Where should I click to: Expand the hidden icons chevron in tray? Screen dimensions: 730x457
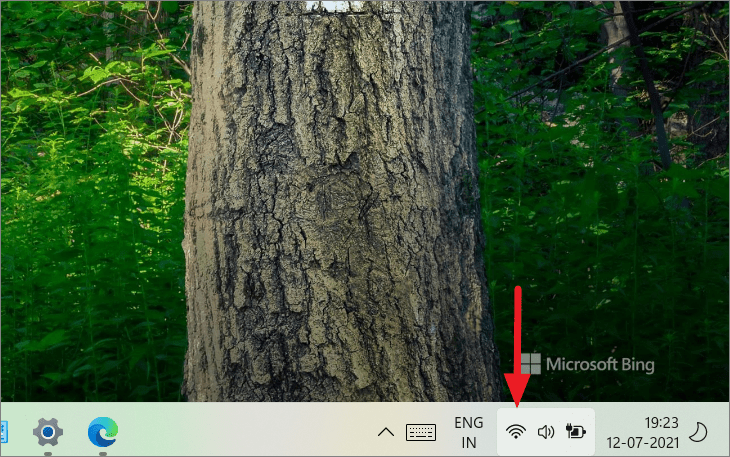coord(385,432)
